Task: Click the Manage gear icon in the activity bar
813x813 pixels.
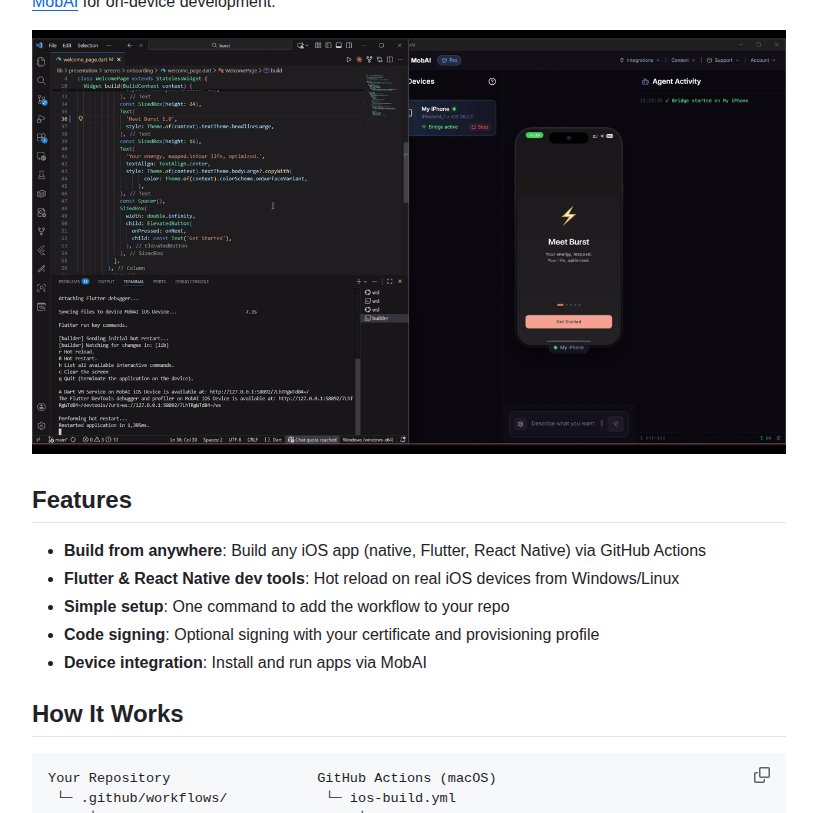Action: 40,425
